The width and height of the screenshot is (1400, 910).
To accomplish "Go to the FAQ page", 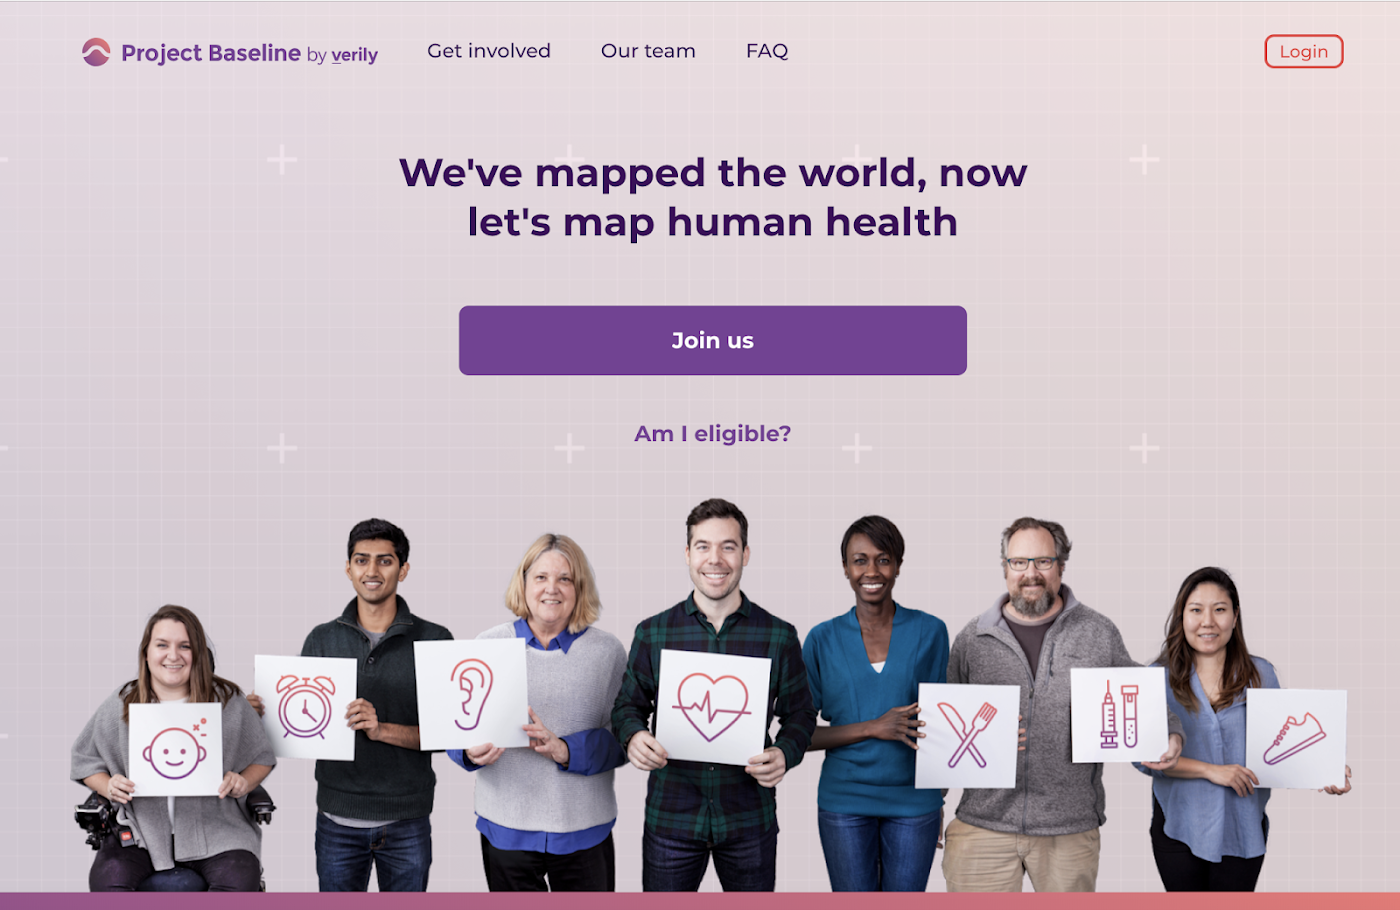I will point(767,51).
